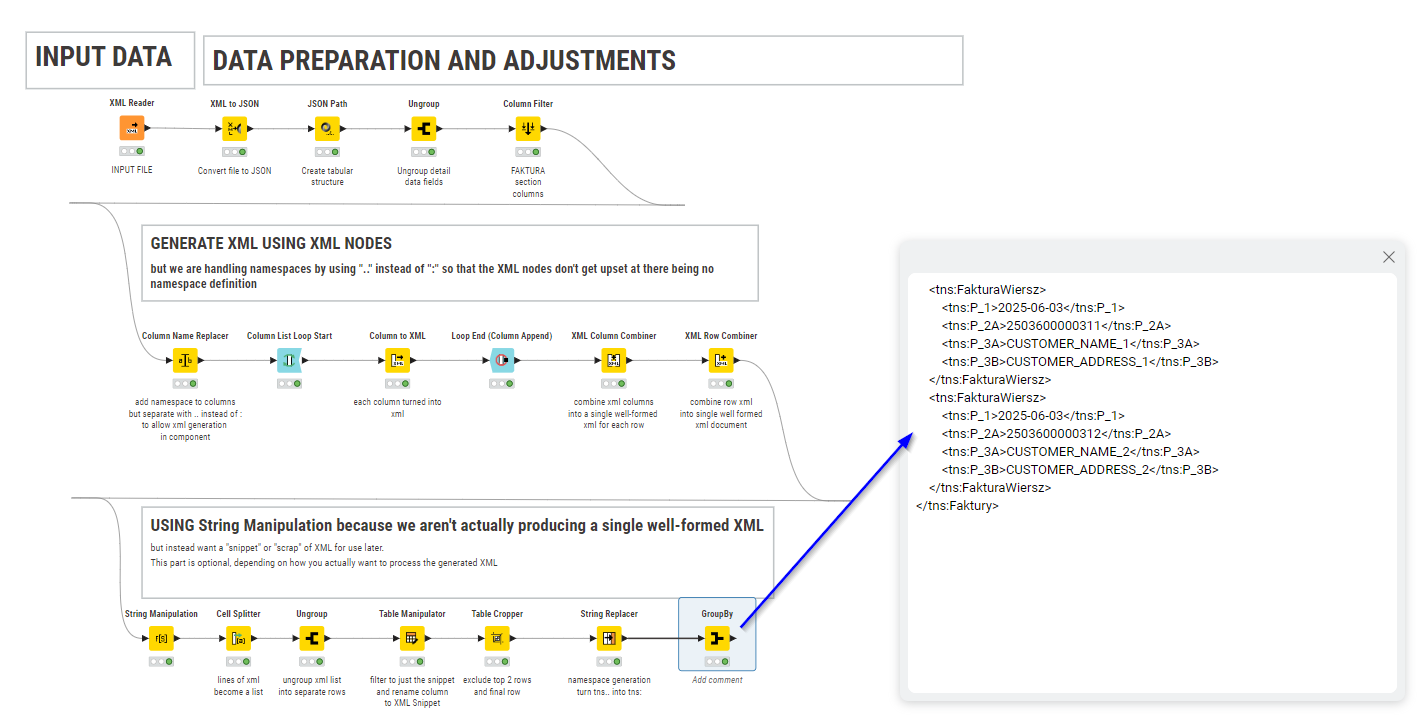Select the XML Reader node icon
Screen dimensions: 1427x718
pyautogui.click(x=132, y=128)
